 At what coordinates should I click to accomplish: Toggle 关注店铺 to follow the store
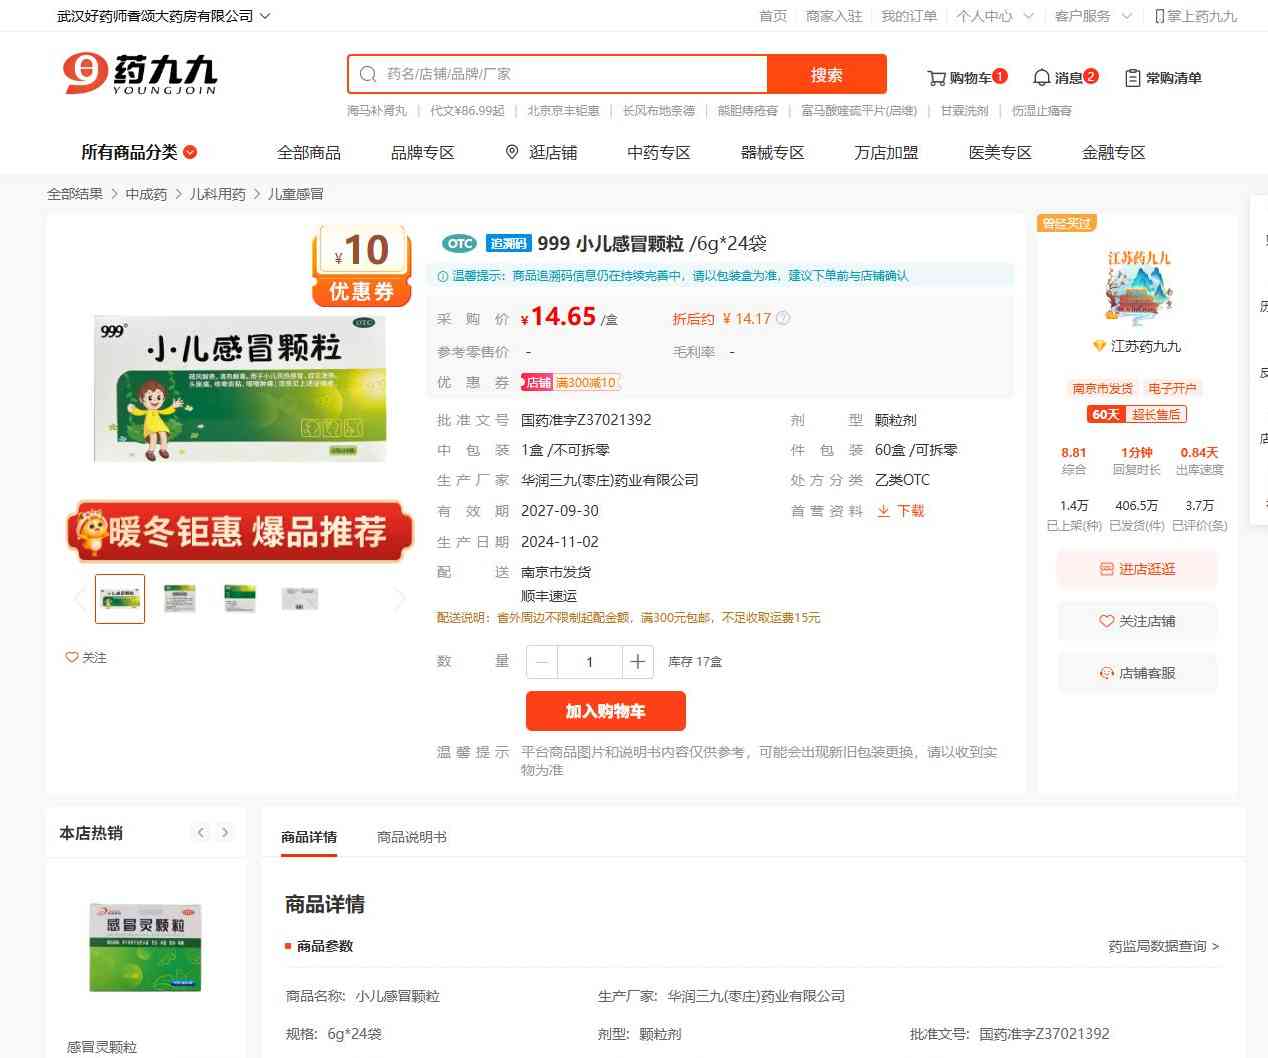(x=1137, y=621)
